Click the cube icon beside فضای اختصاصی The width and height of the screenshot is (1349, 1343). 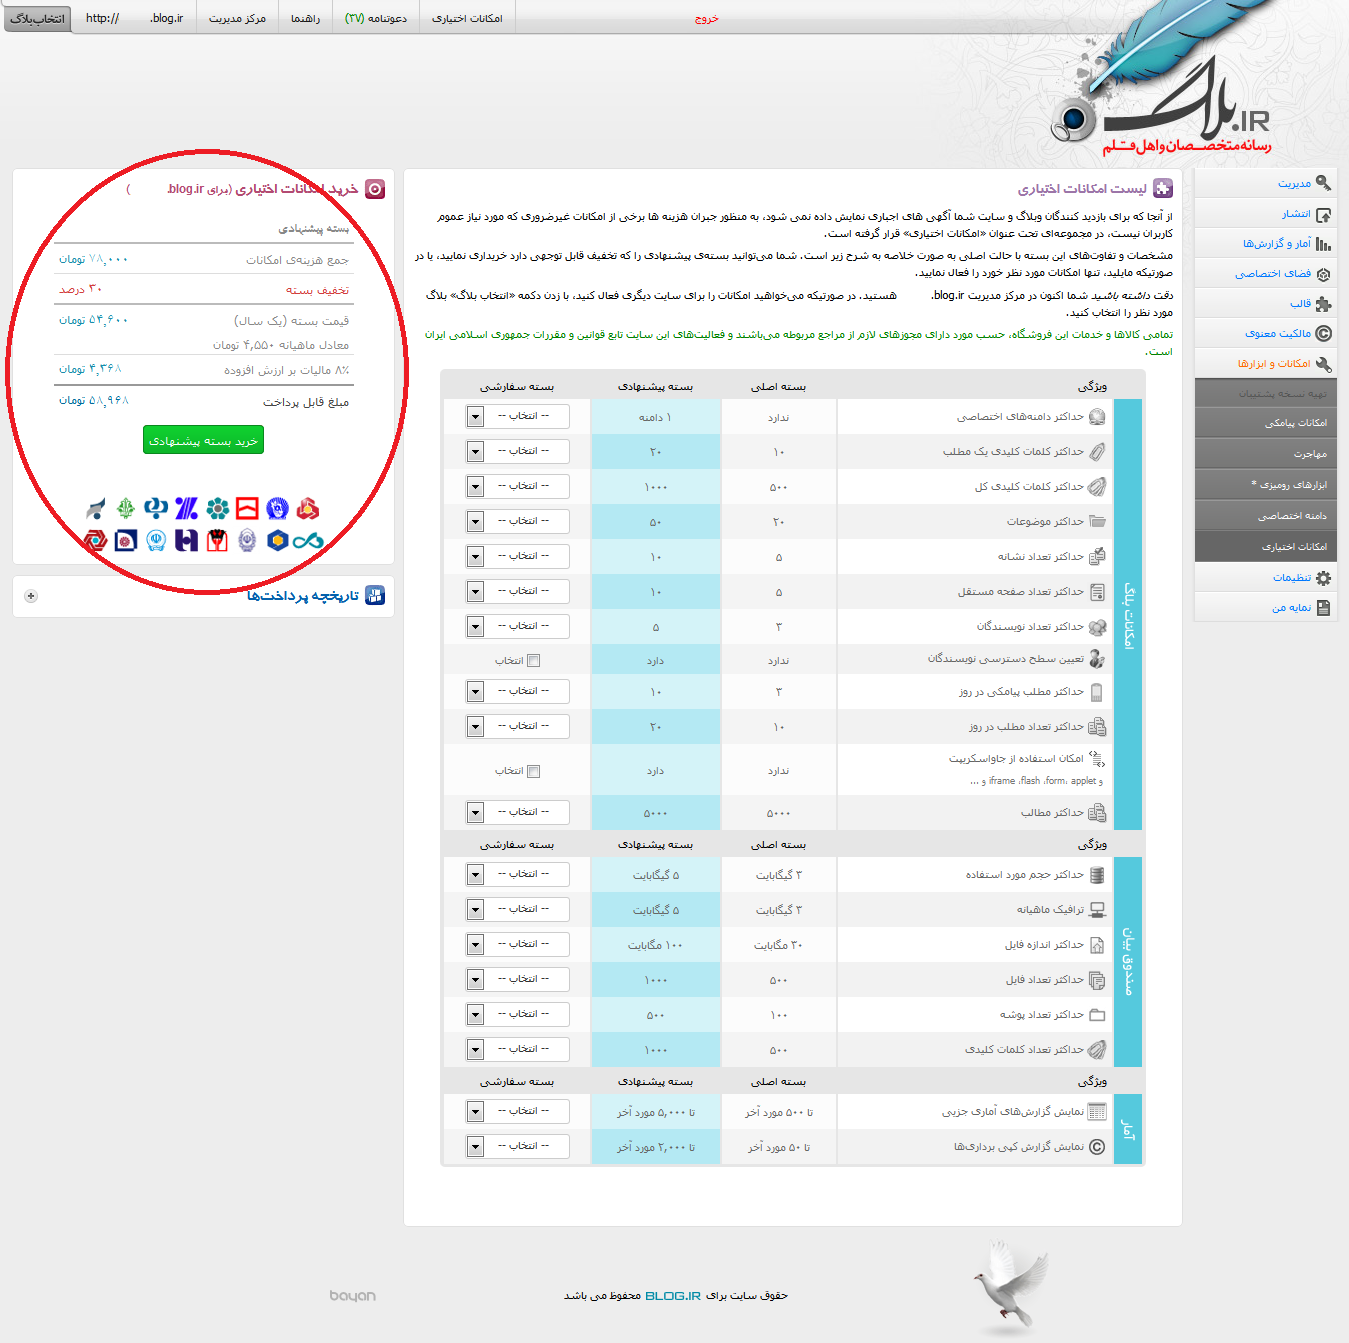point(1323,274)
